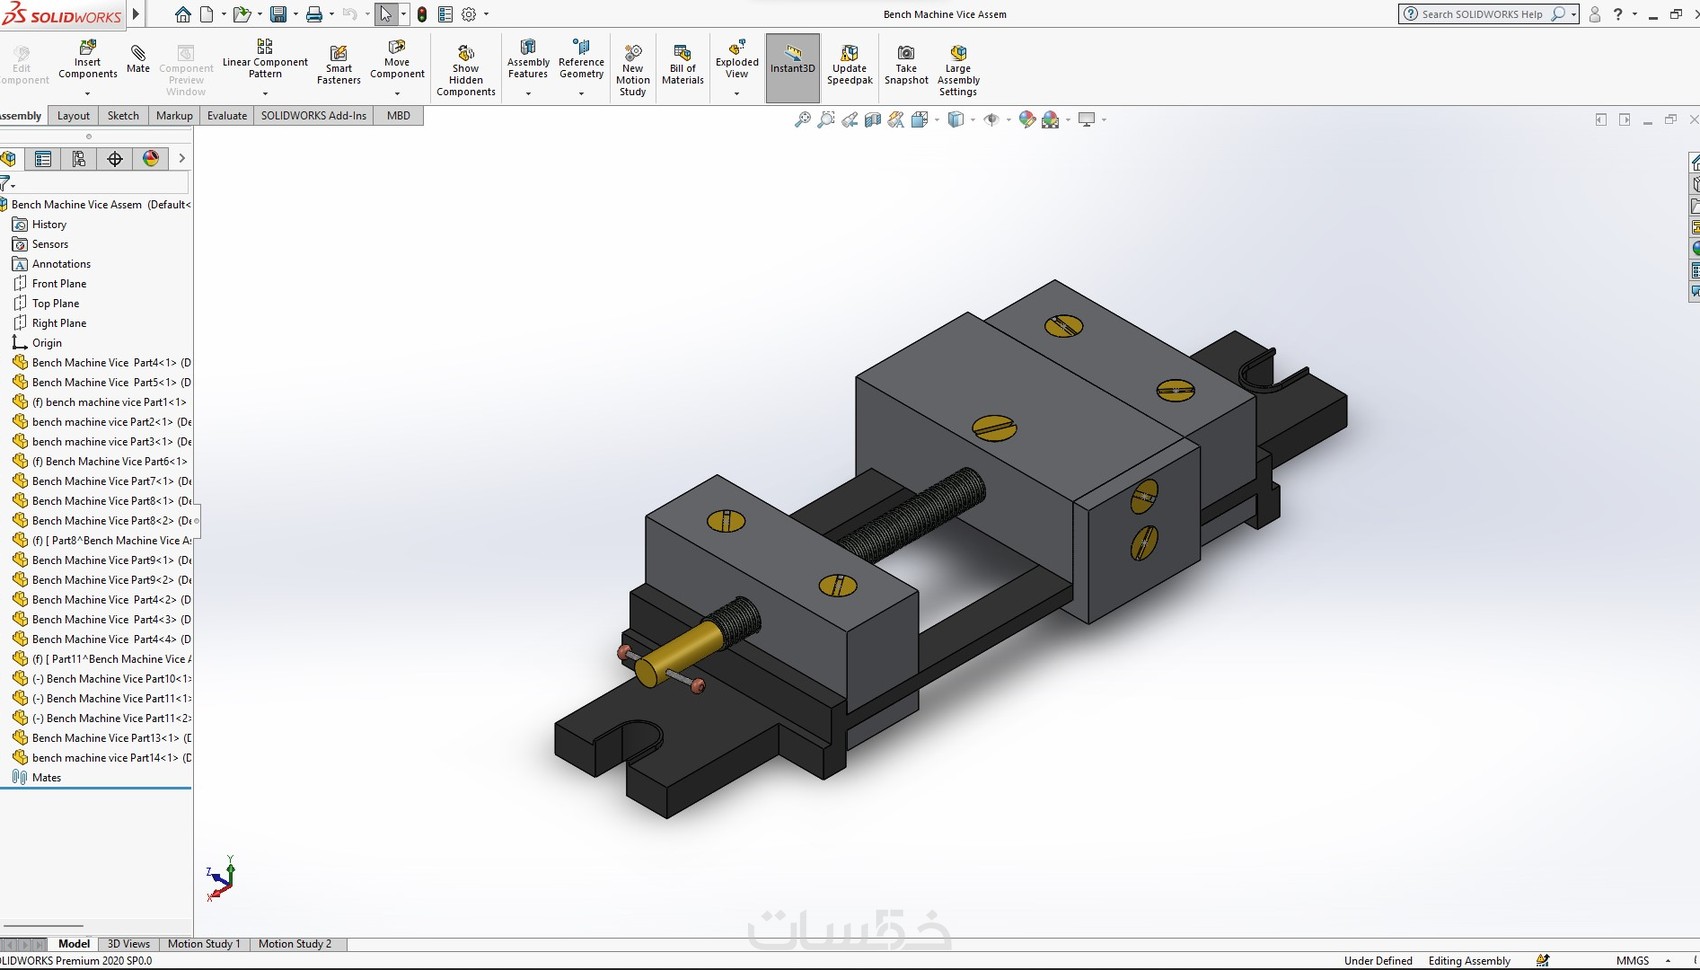
Task: Click the Print icon
Action: click(314, 14)
